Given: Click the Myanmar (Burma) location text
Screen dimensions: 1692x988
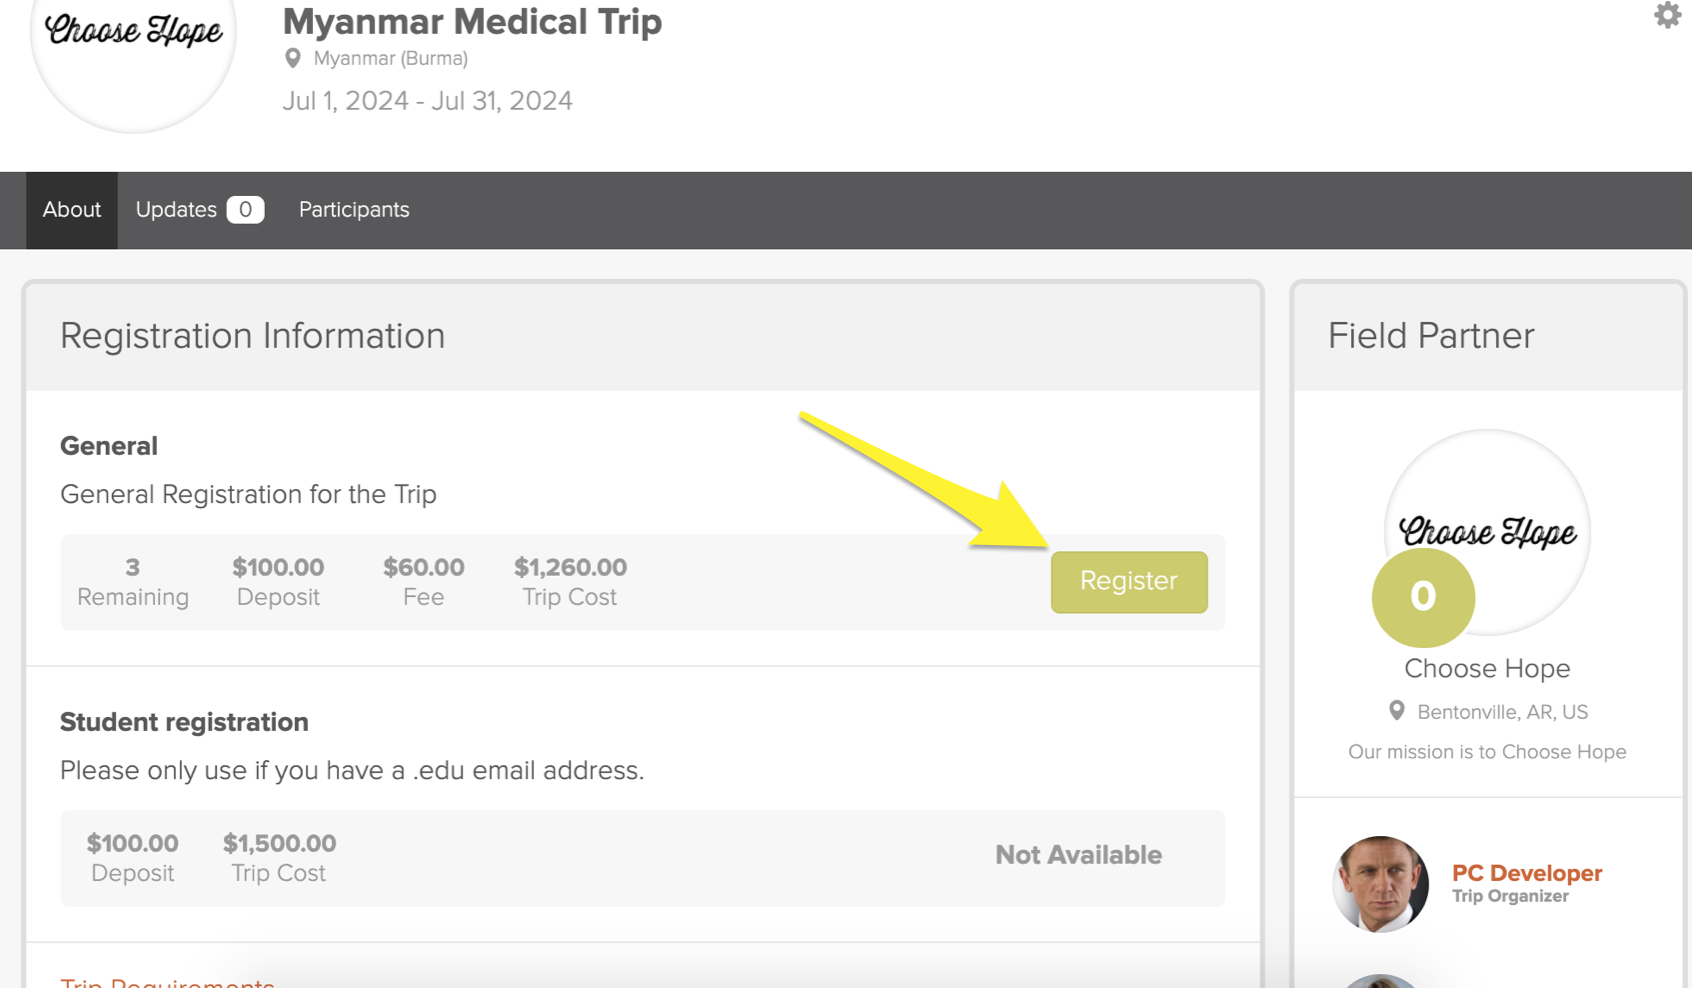Looking at the screenshot, I should point(391,59).
